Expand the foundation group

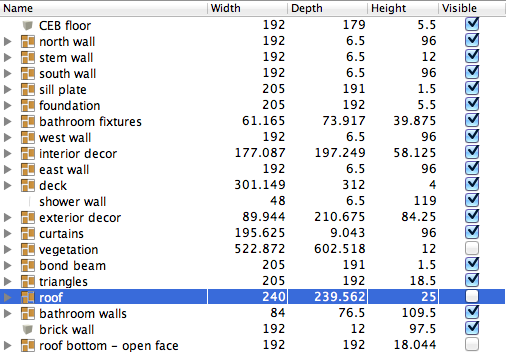(x=7, y=106)
